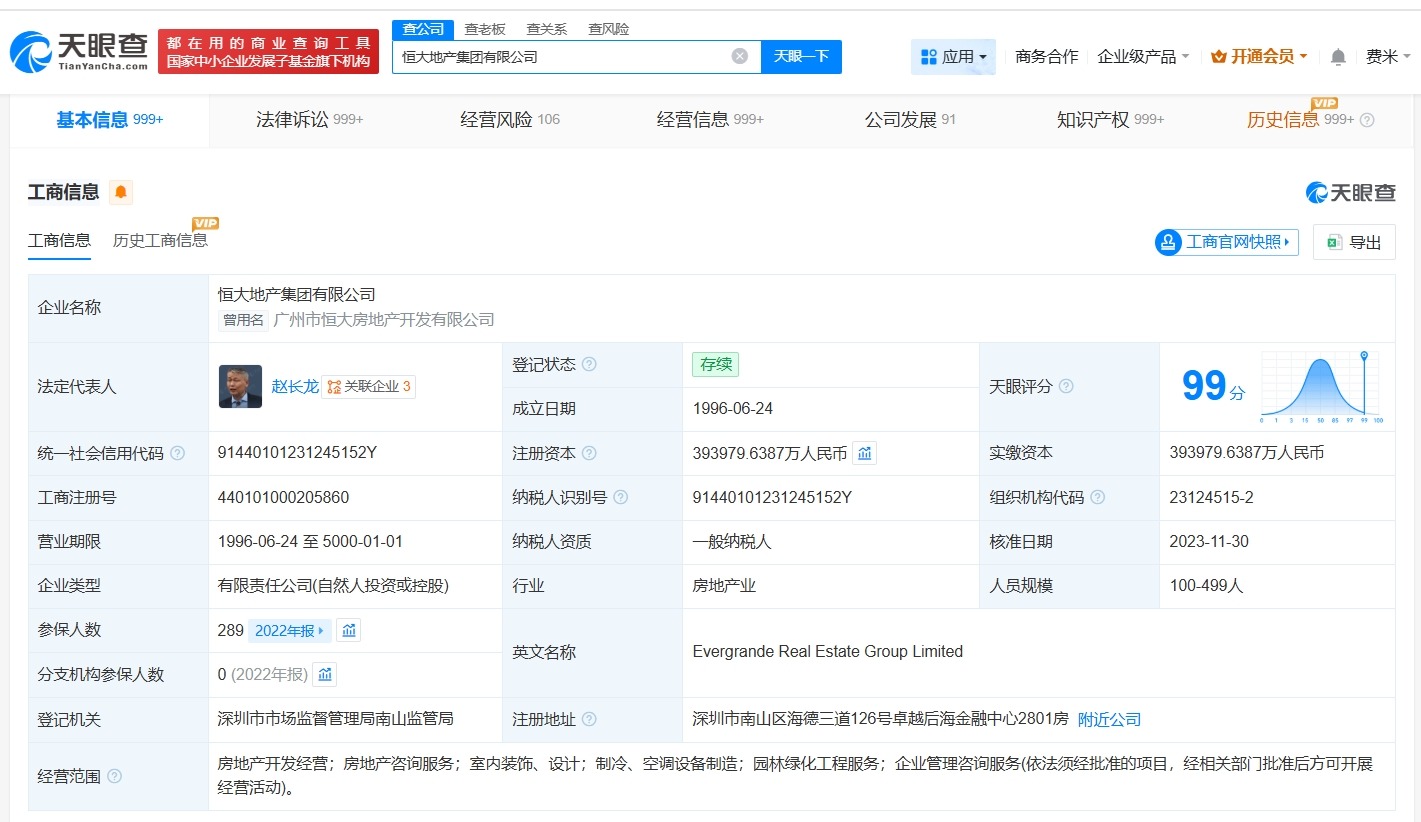This screenshot has height=822, width=1421.
Task: Click the help icon next to 天眼评分
Action: tap(1066, 386)
